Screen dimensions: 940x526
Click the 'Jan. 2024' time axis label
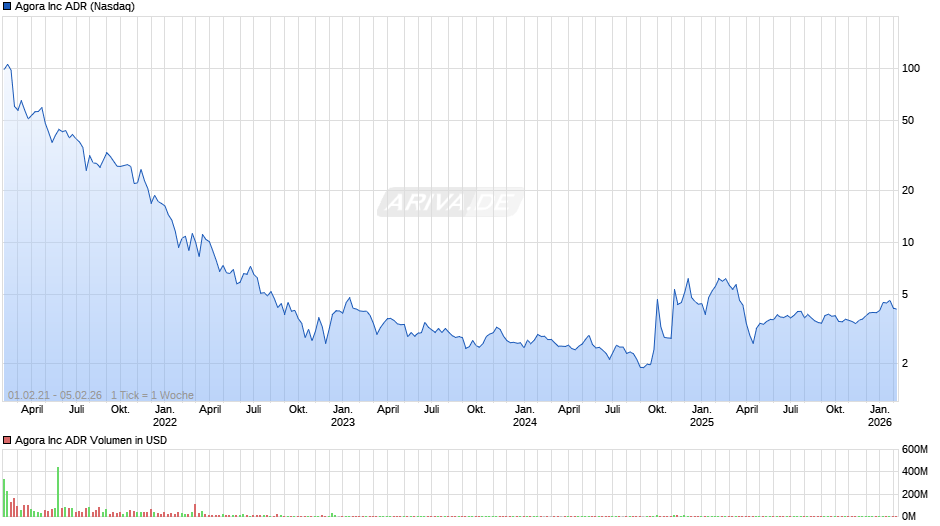[x=525, y=416]
